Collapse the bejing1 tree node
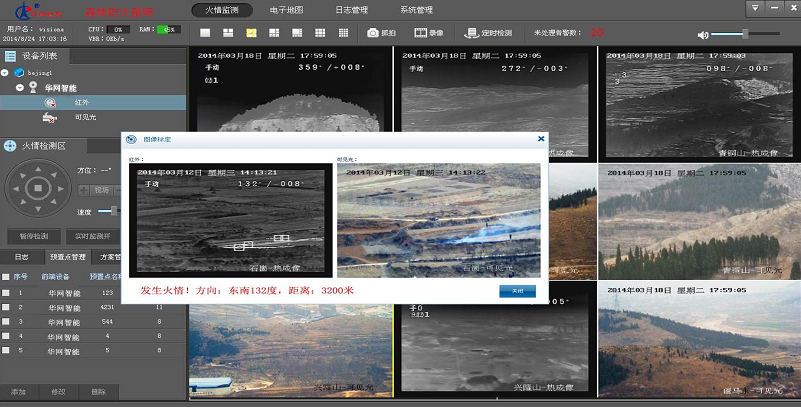This screenshot has height=407, width=801. 5,73
